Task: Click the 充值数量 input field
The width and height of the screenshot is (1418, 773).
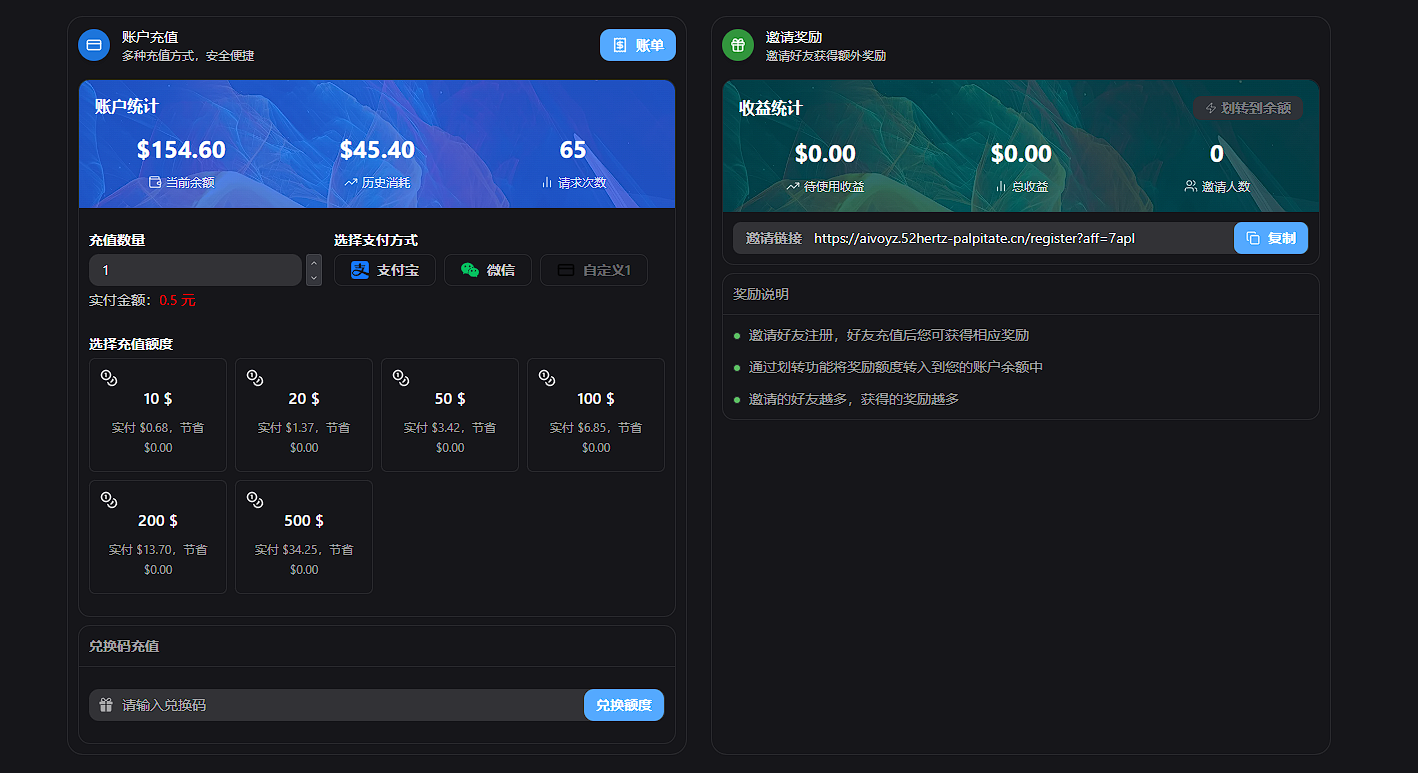Action: 195,270
